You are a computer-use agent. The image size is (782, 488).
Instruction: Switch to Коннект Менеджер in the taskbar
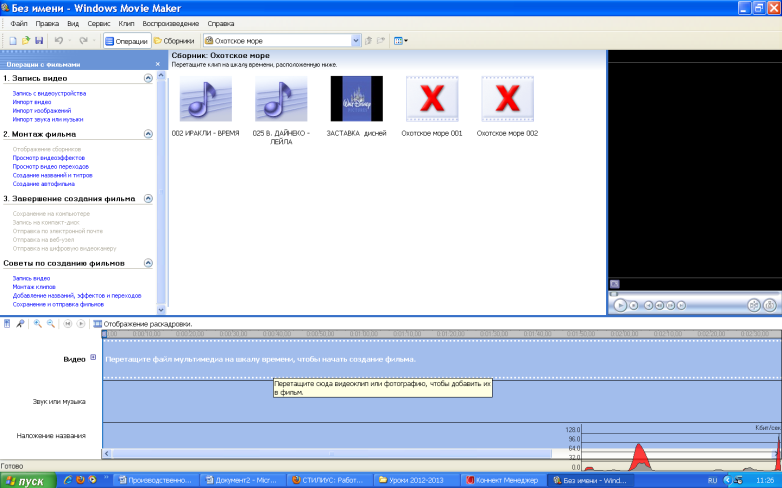[x=502, y=481]
